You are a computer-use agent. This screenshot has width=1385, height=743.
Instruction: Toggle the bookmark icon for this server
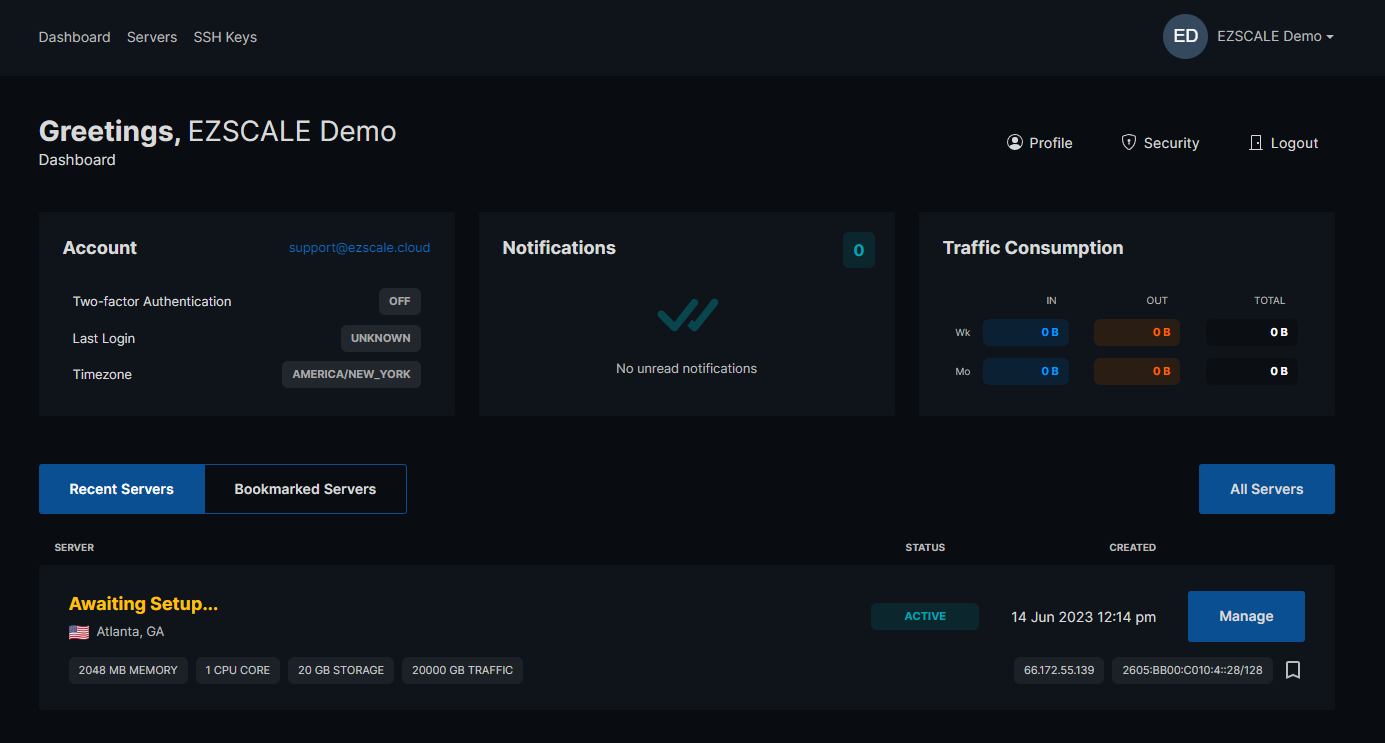(x=1293, y=670)
